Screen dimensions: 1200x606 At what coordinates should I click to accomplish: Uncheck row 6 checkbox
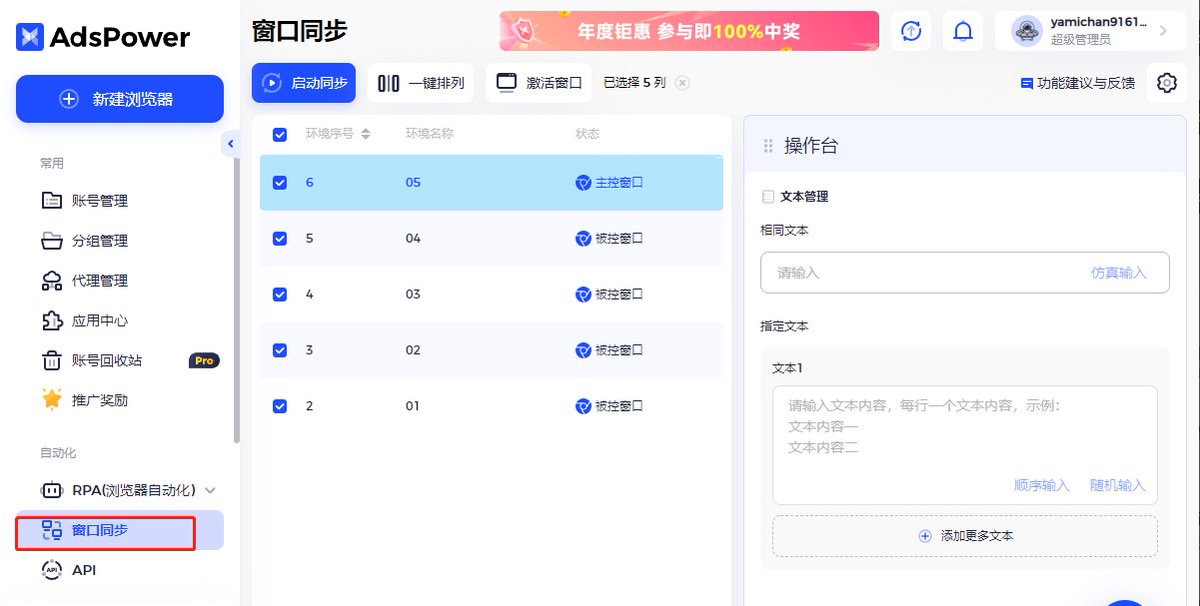[x=280, y=183]
